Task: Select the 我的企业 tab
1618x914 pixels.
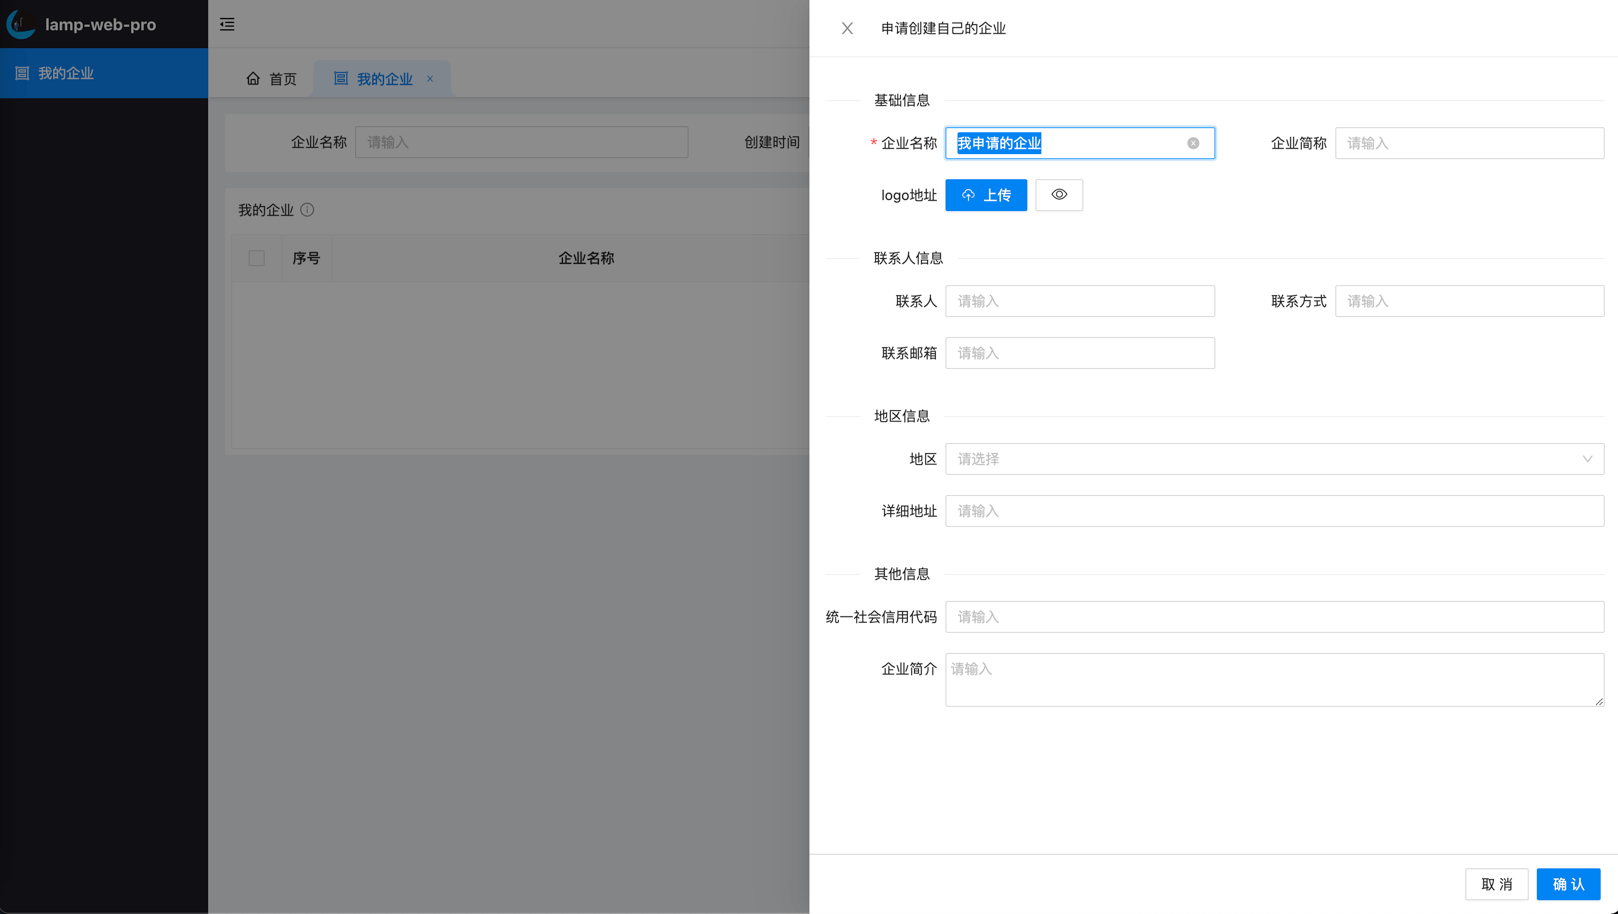Action: point(384,79)
